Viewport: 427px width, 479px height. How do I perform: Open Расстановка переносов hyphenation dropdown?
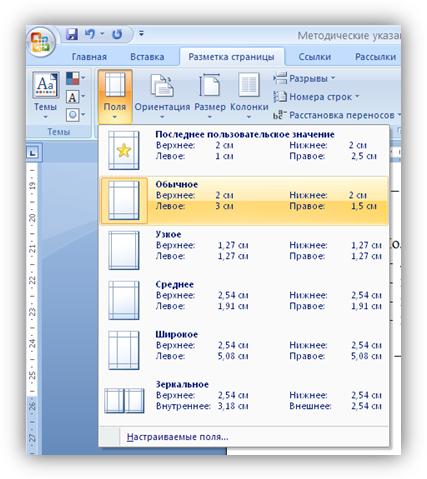[336, 115]
